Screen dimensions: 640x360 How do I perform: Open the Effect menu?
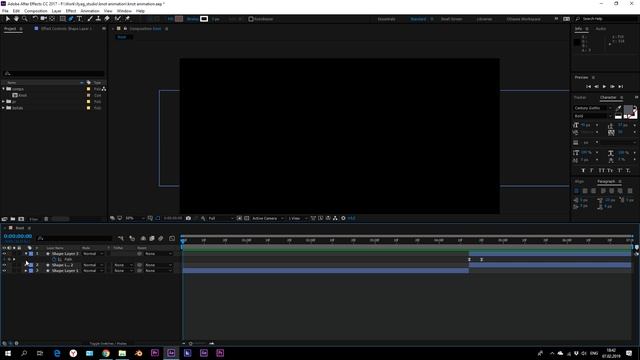(71, 11)
